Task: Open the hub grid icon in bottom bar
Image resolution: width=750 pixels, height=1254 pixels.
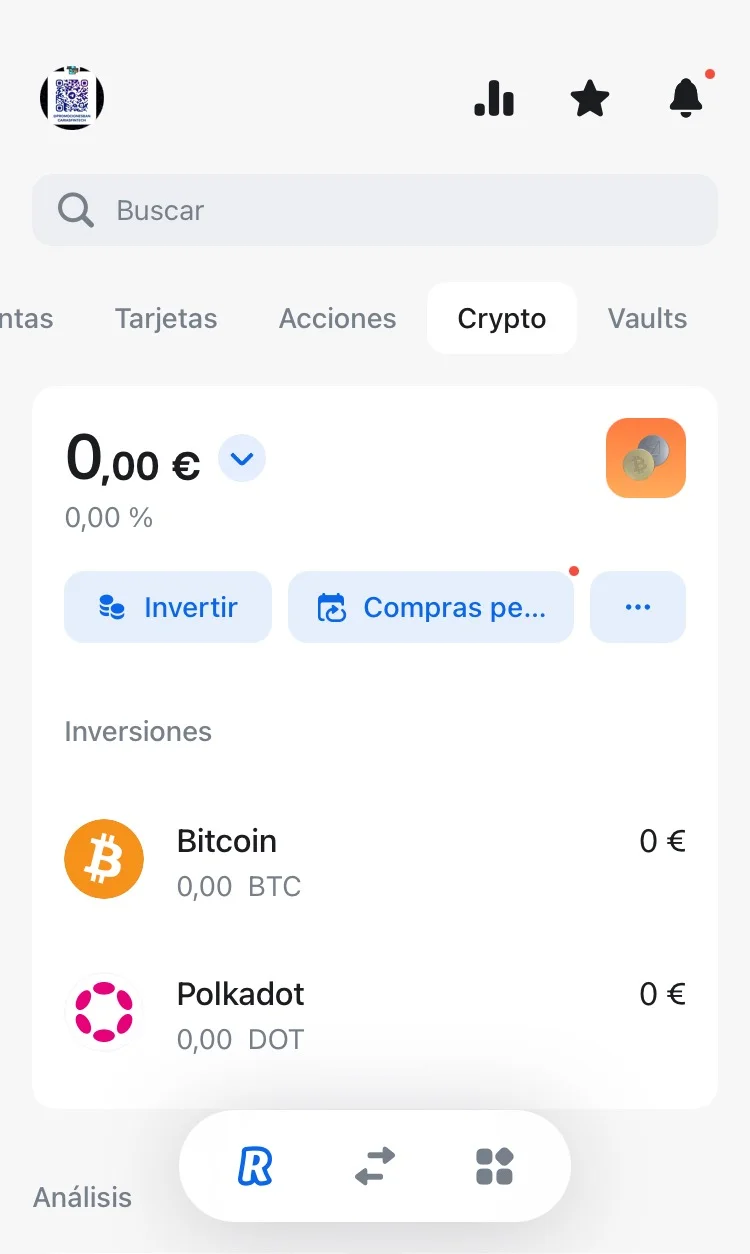Action: pos(494,1166)
